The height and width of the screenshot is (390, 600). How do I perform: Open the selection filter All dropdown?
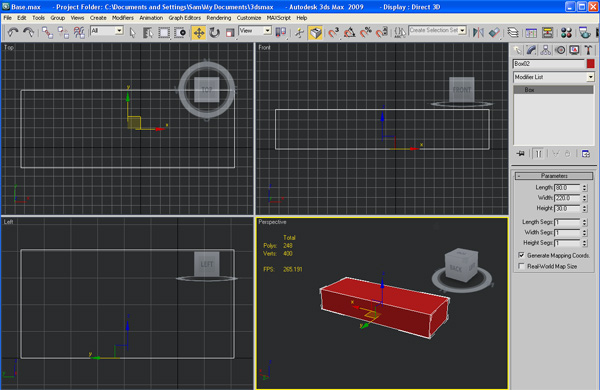pyautogui.click(x=107, y=31)
